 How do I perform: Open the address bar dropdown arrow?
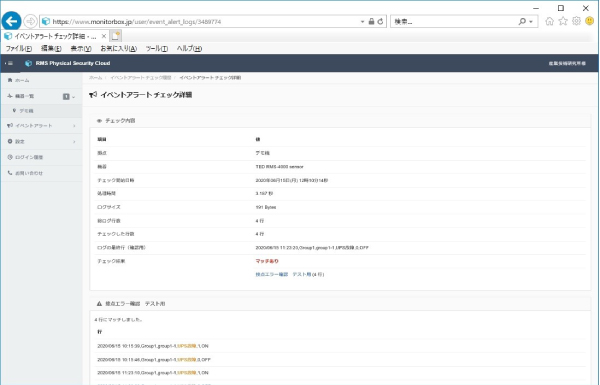362,22
